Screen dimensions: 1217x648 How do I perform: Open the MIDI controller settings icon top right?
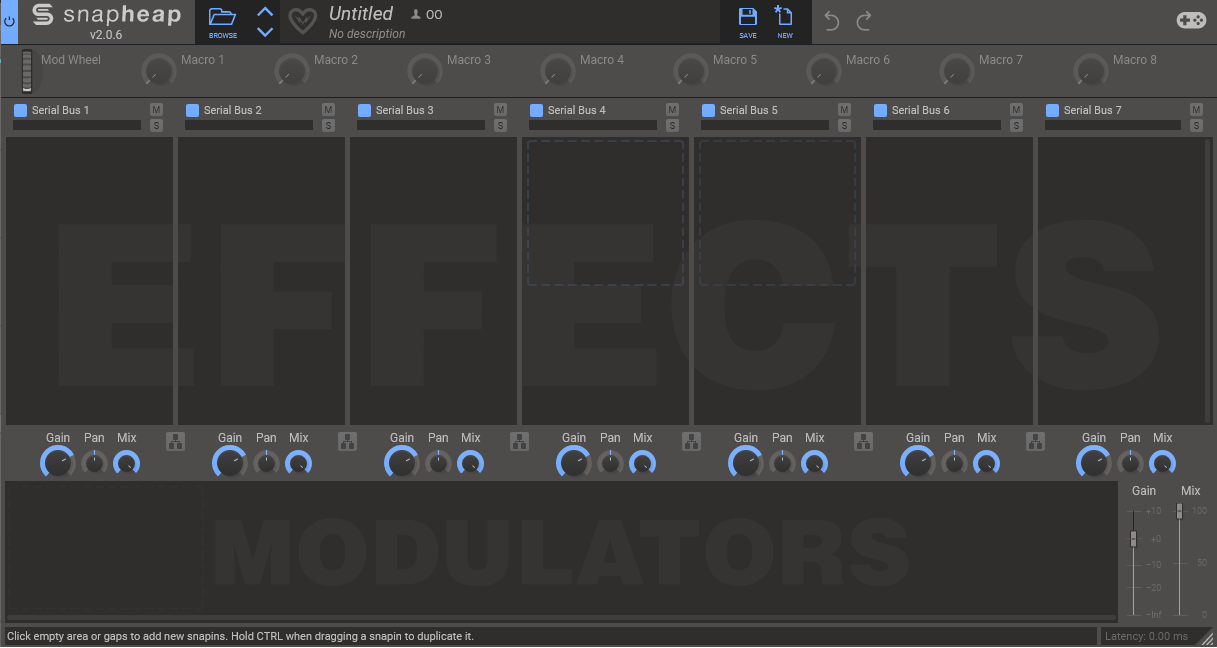1189,18
